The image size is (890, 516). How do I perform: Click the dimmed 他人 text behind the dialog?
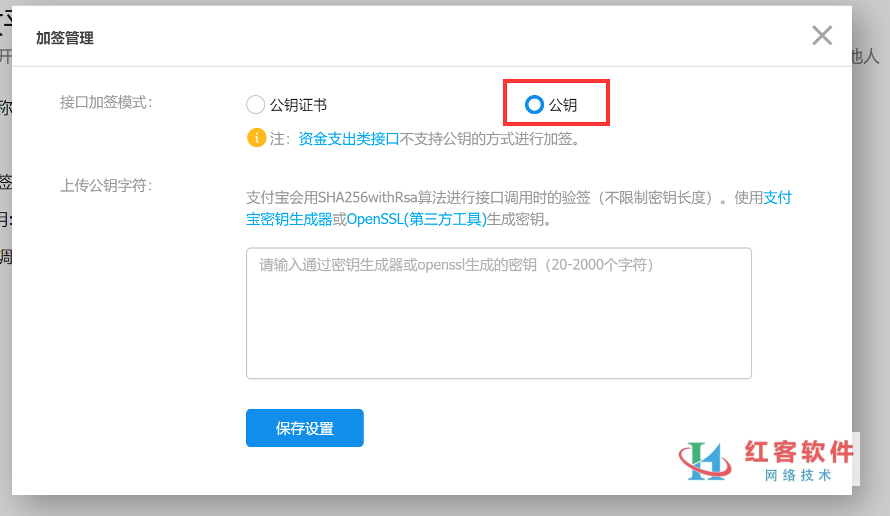click(x=866, y=56)
